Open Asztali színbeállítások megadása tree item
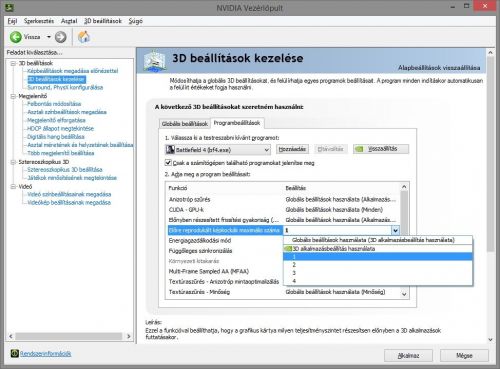This screenshot has width=500, height=369. 67,112
